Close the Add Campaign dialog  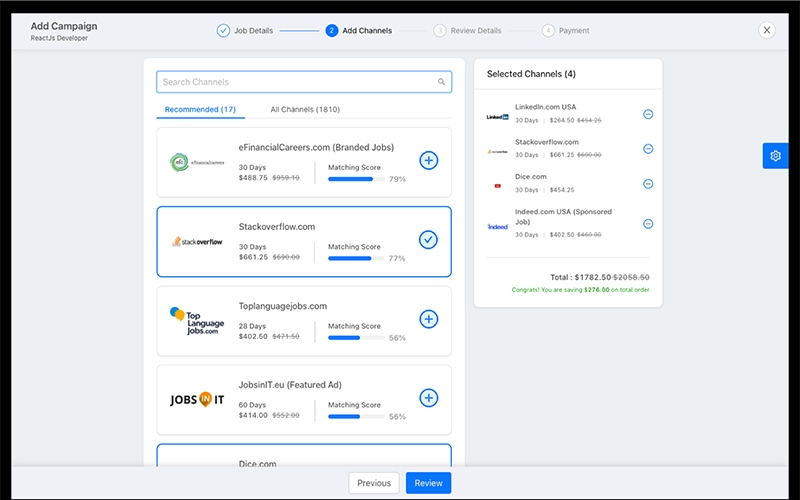[x=767, y=30]
